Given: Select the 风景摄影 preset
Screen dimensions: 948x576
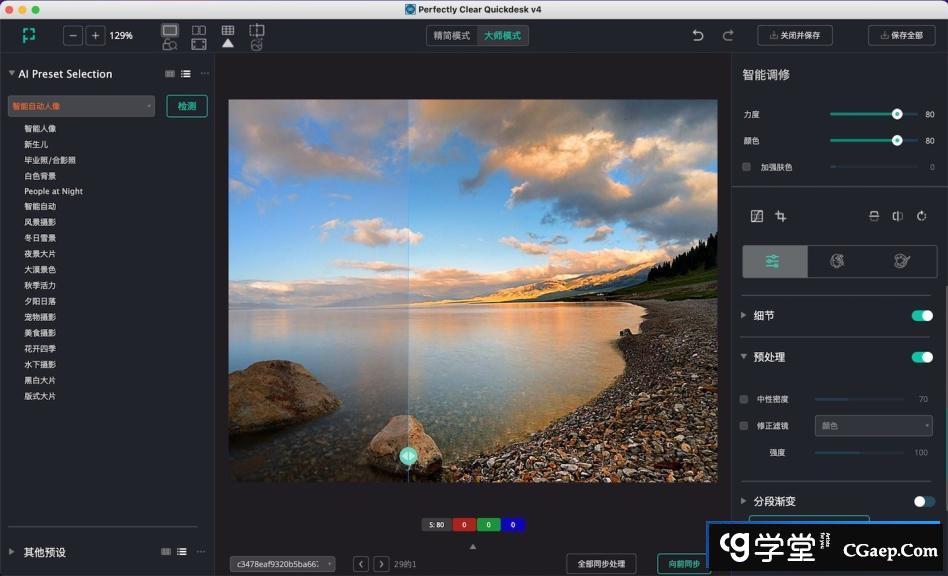Looking at the screenshot, I should pyautogui.click(x=40, y=222).
